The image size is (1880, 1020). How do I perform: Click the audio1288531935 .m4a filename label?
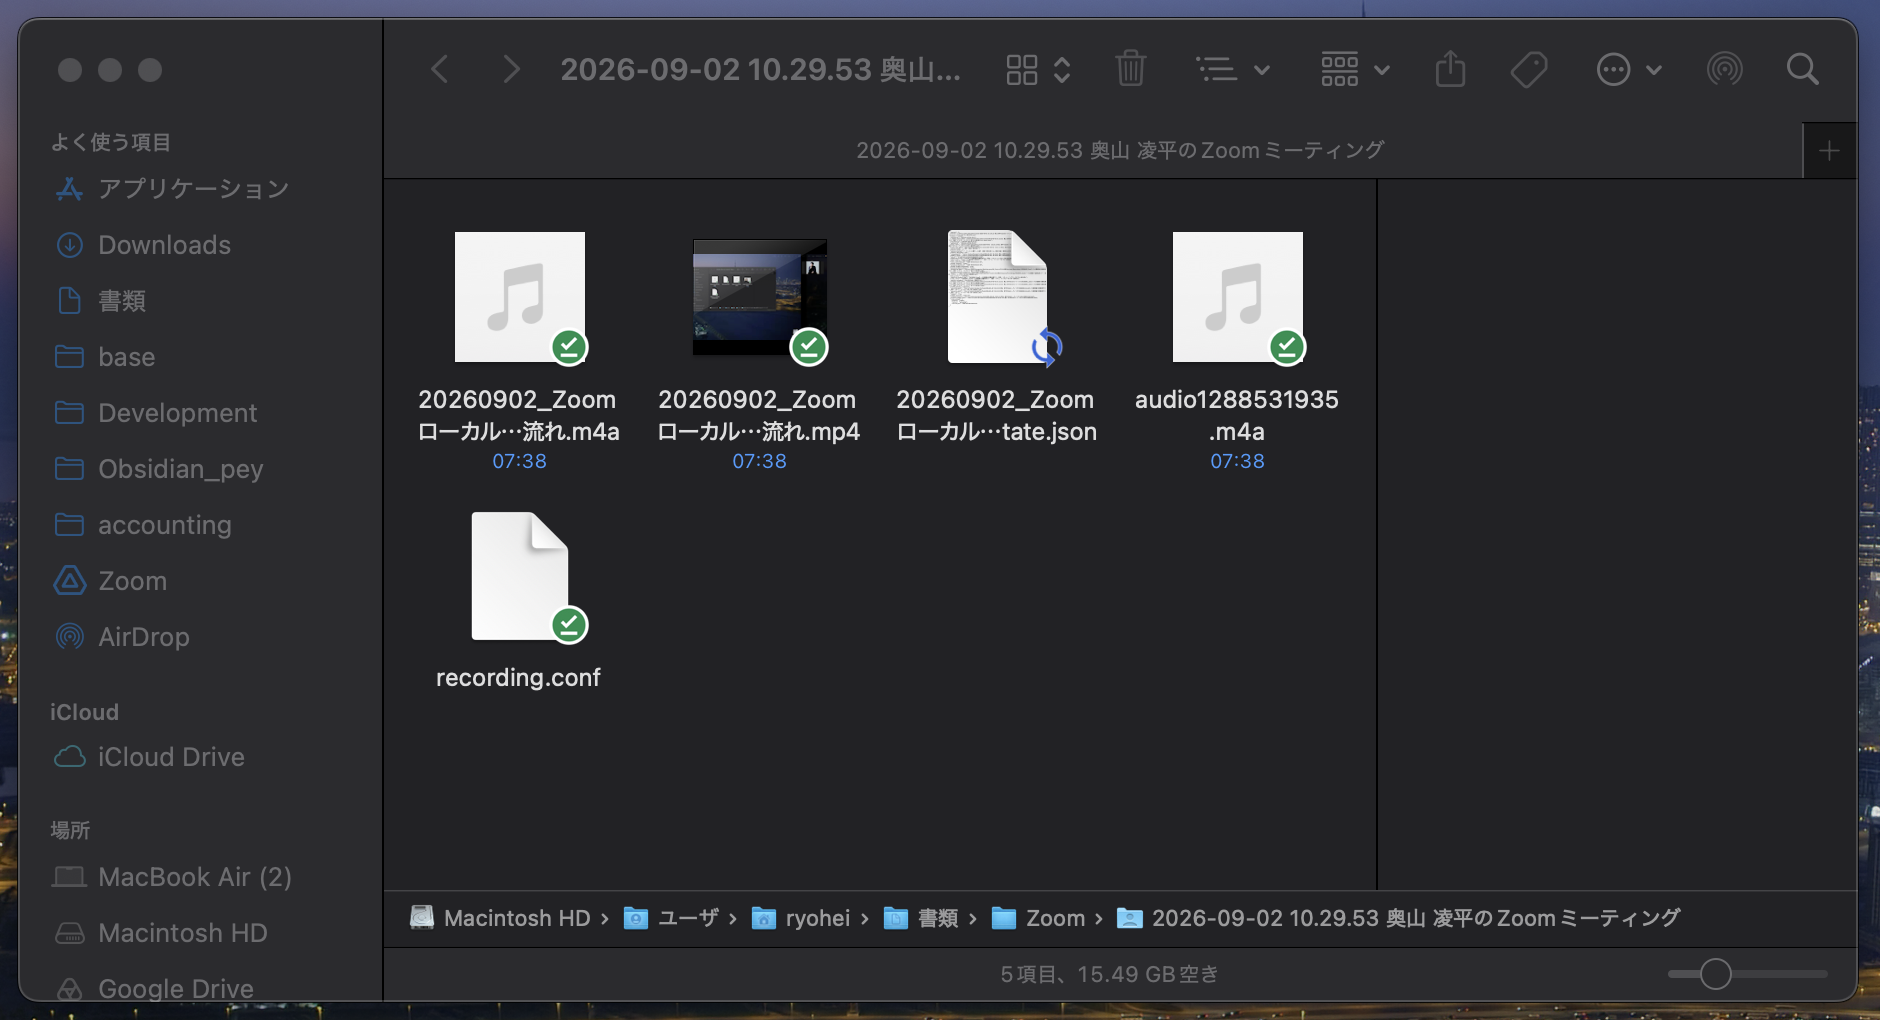tap(1237, 415)
